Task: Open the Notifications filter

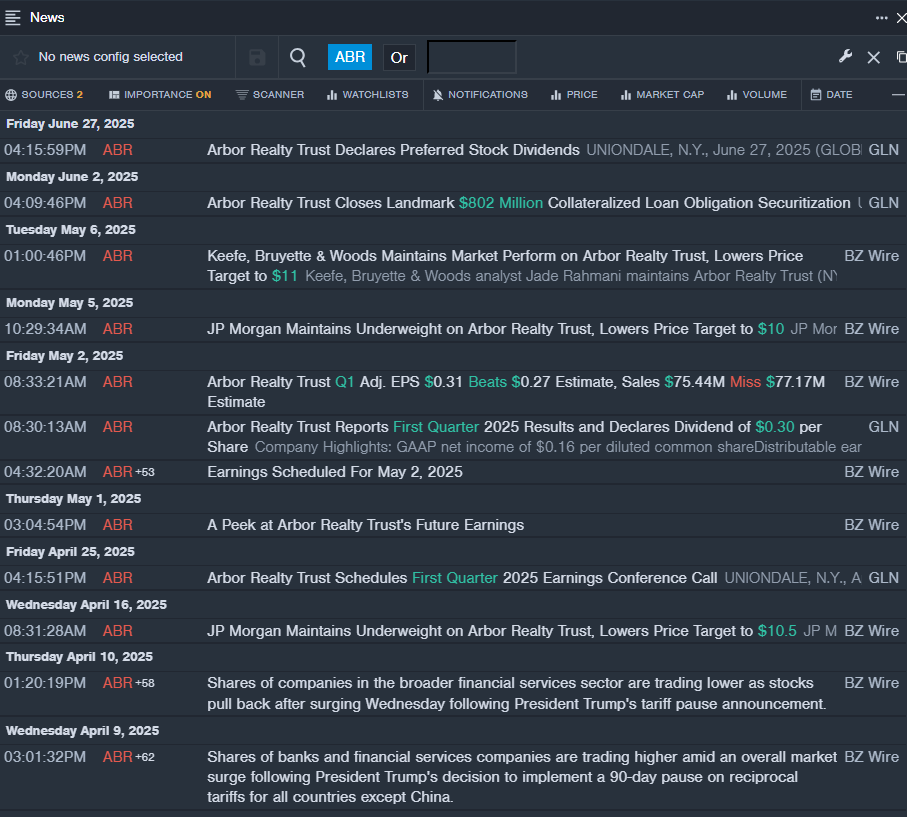Action: pyautogui.click(x=480, y=95)
